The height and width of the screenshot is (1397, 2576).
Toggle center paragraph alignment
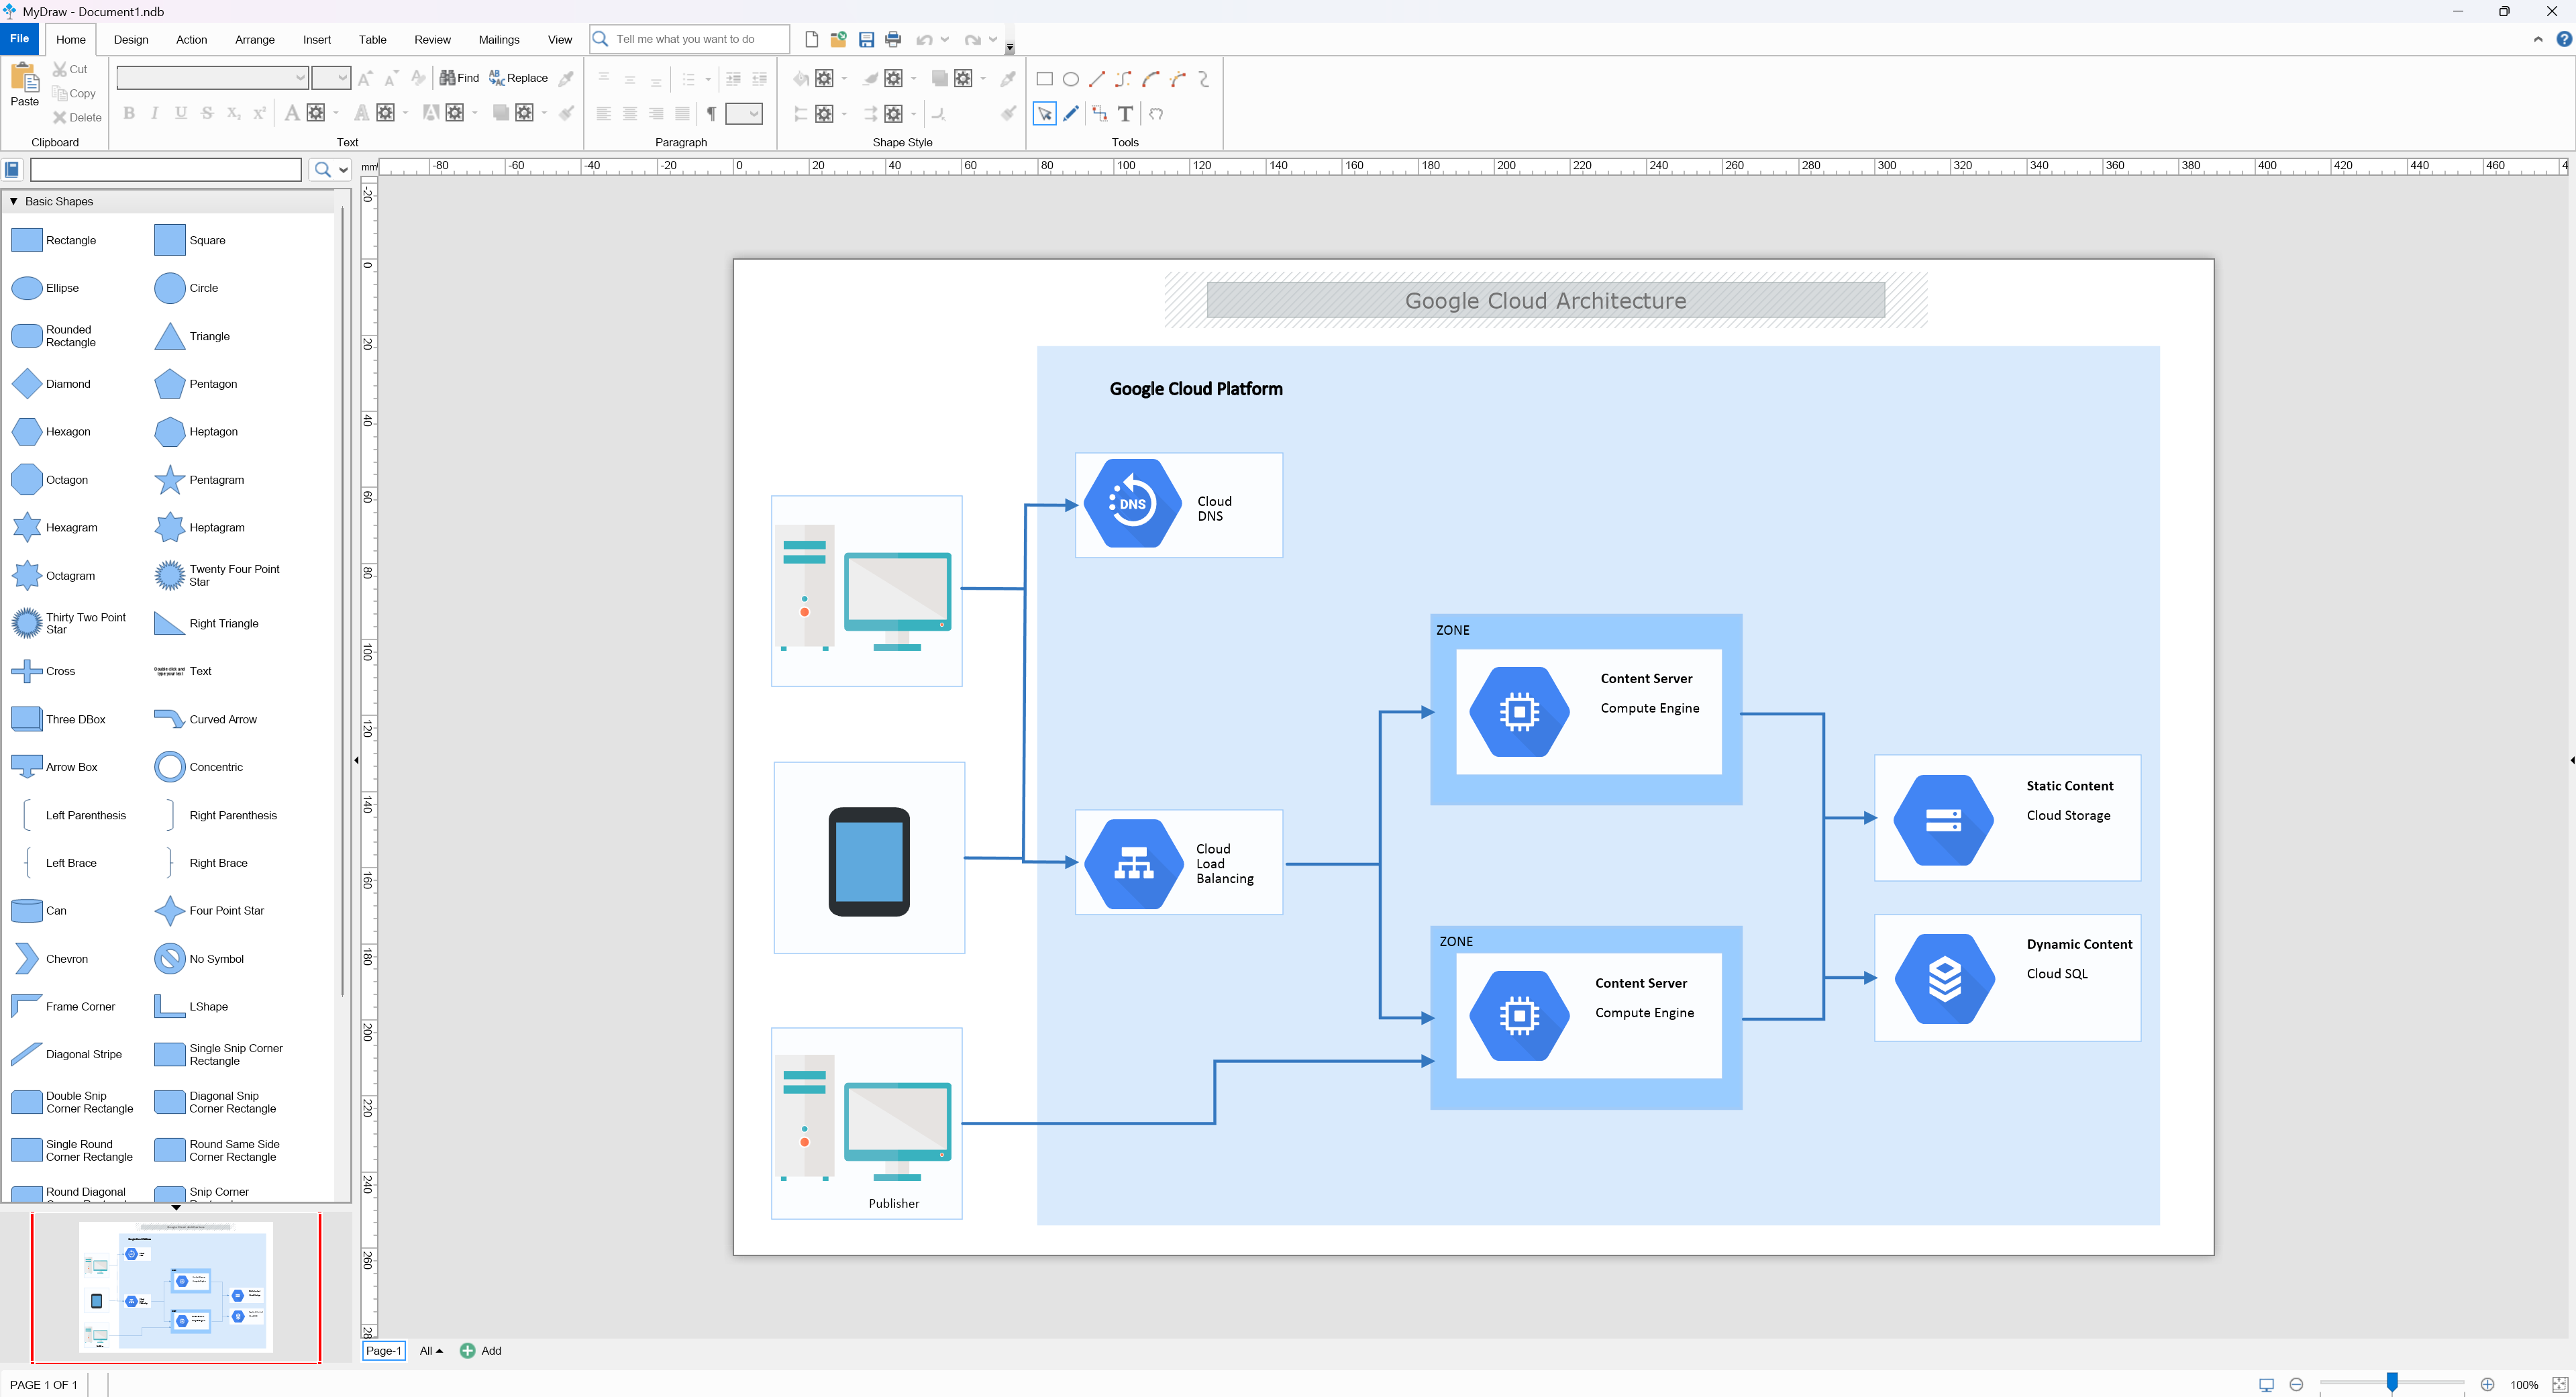pos(630,114)
